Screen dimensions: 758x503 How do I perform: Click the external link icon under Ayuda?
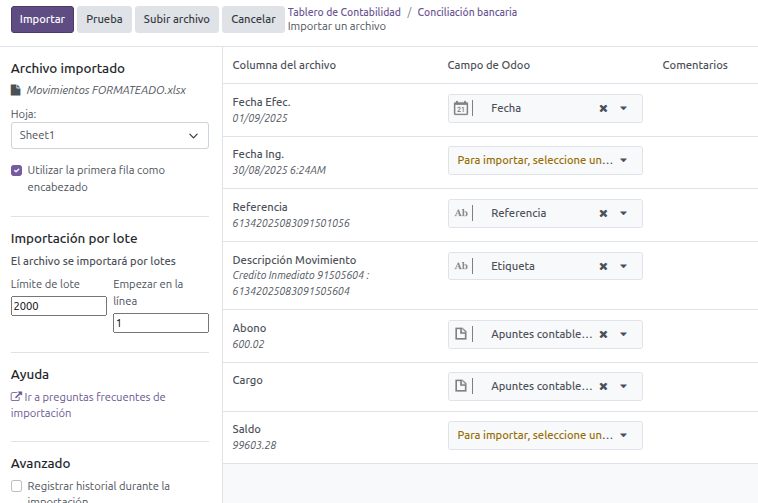[x=16, y=397]
